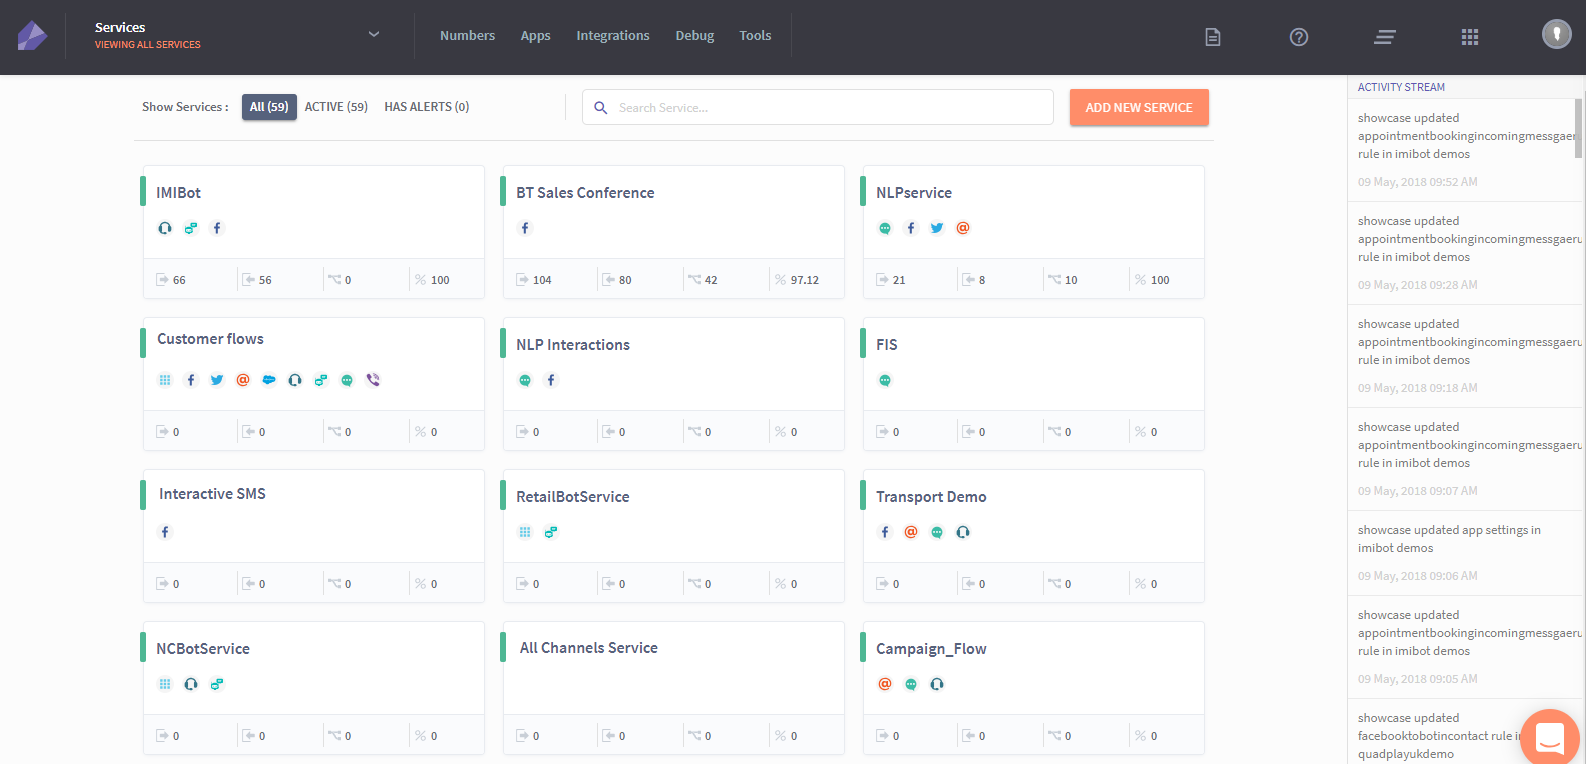Click the chat icon in FIS card
The height and width of the screenshot is (764, 1586).
coord(885,380)
